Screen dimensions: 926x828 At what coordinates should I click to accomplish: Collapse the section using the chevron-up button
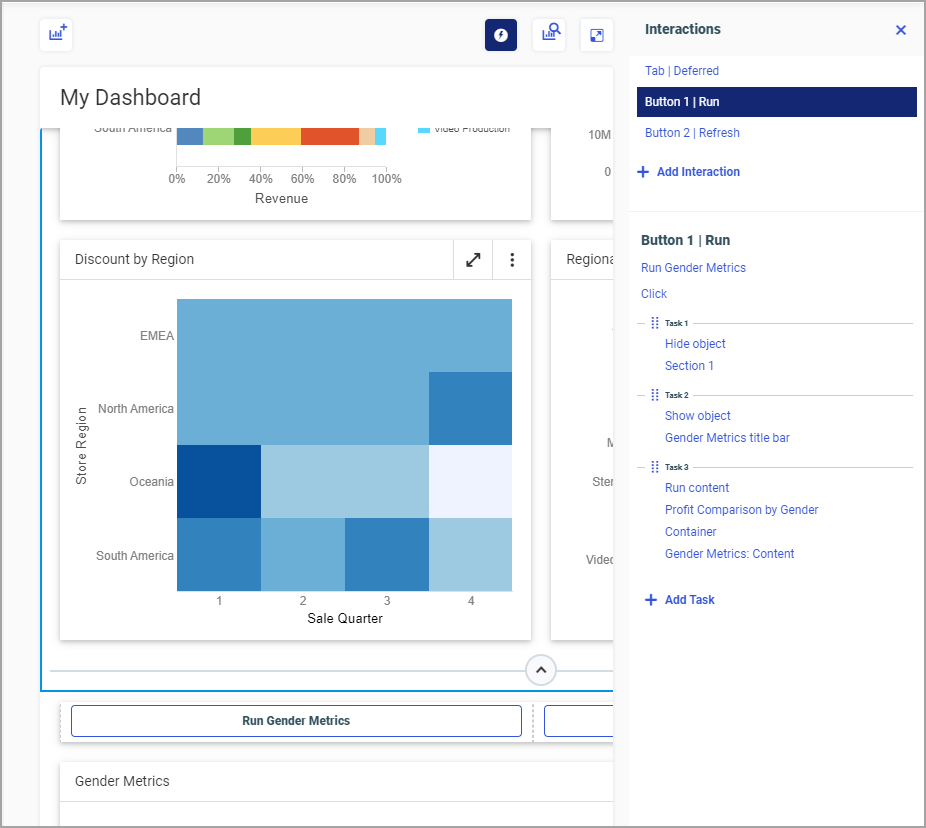coord(541,670)
